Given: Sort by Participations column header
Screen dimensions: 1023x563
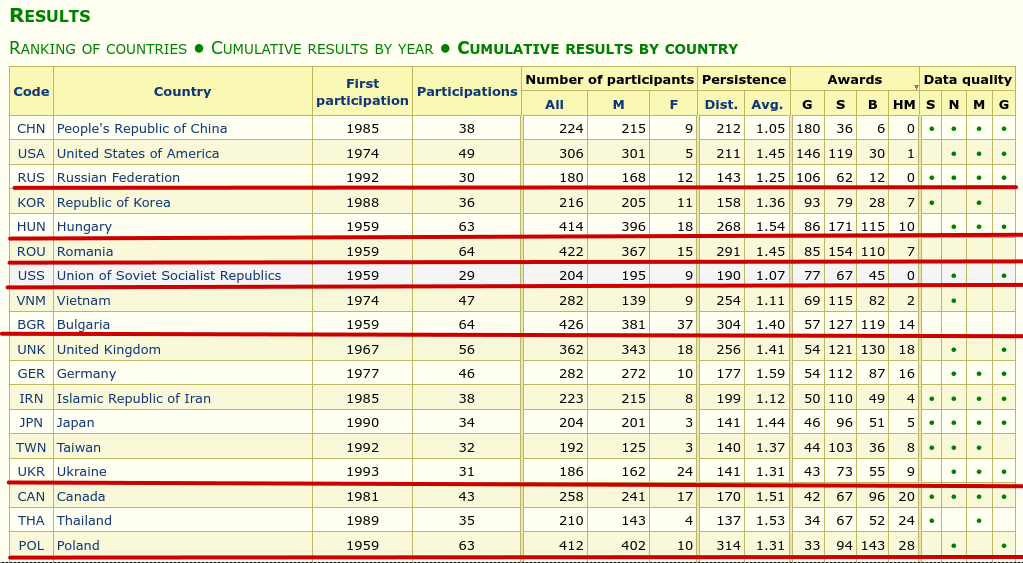Looking at the screenshot, I should [x=467, y=92].
